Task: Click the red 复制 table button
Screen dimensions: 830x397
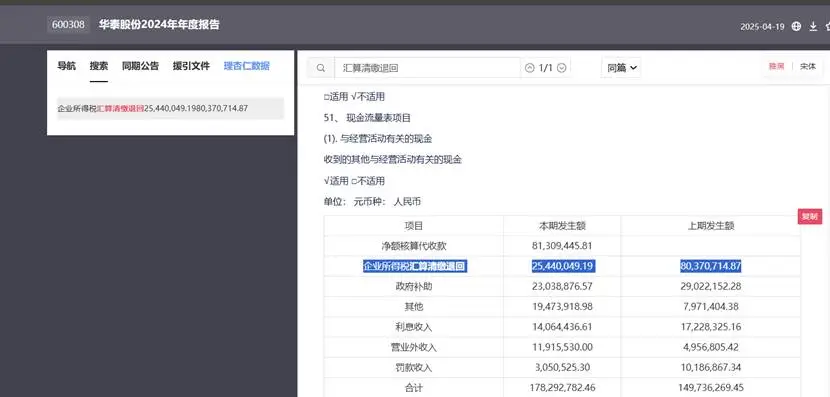Action: [x=810, y=216]
